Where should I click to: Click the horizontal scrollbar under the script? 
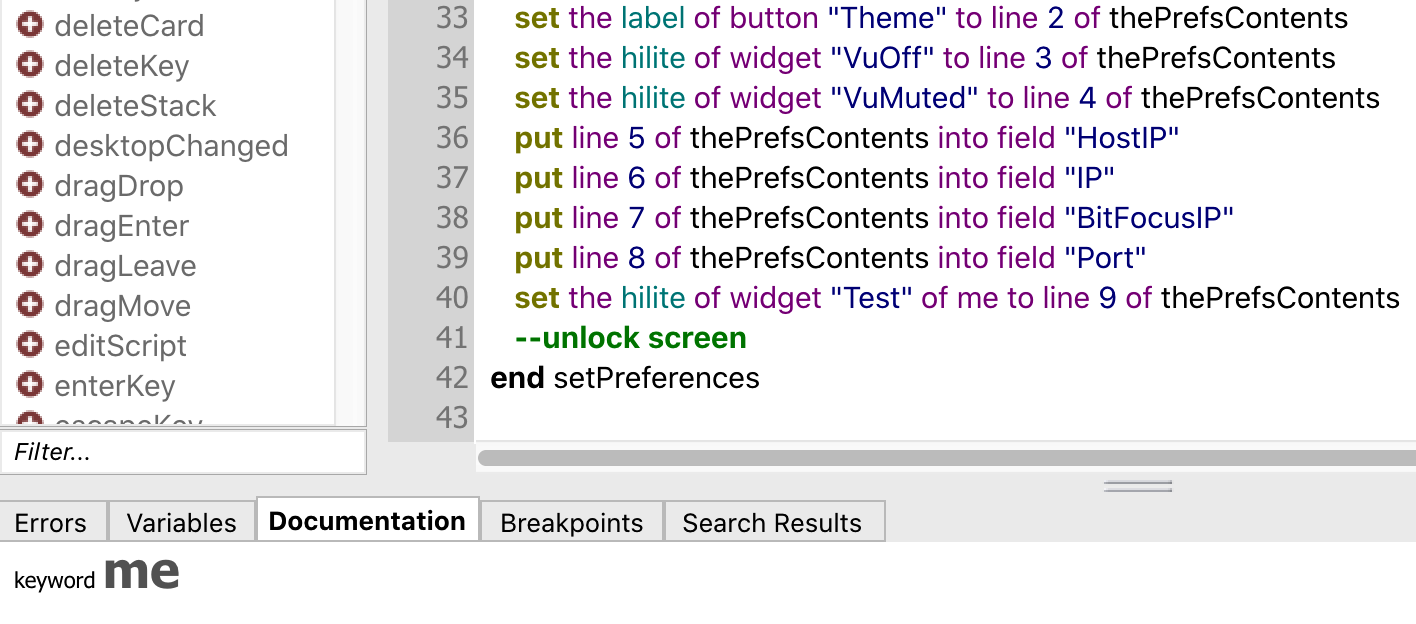click(x=940, y=458)
